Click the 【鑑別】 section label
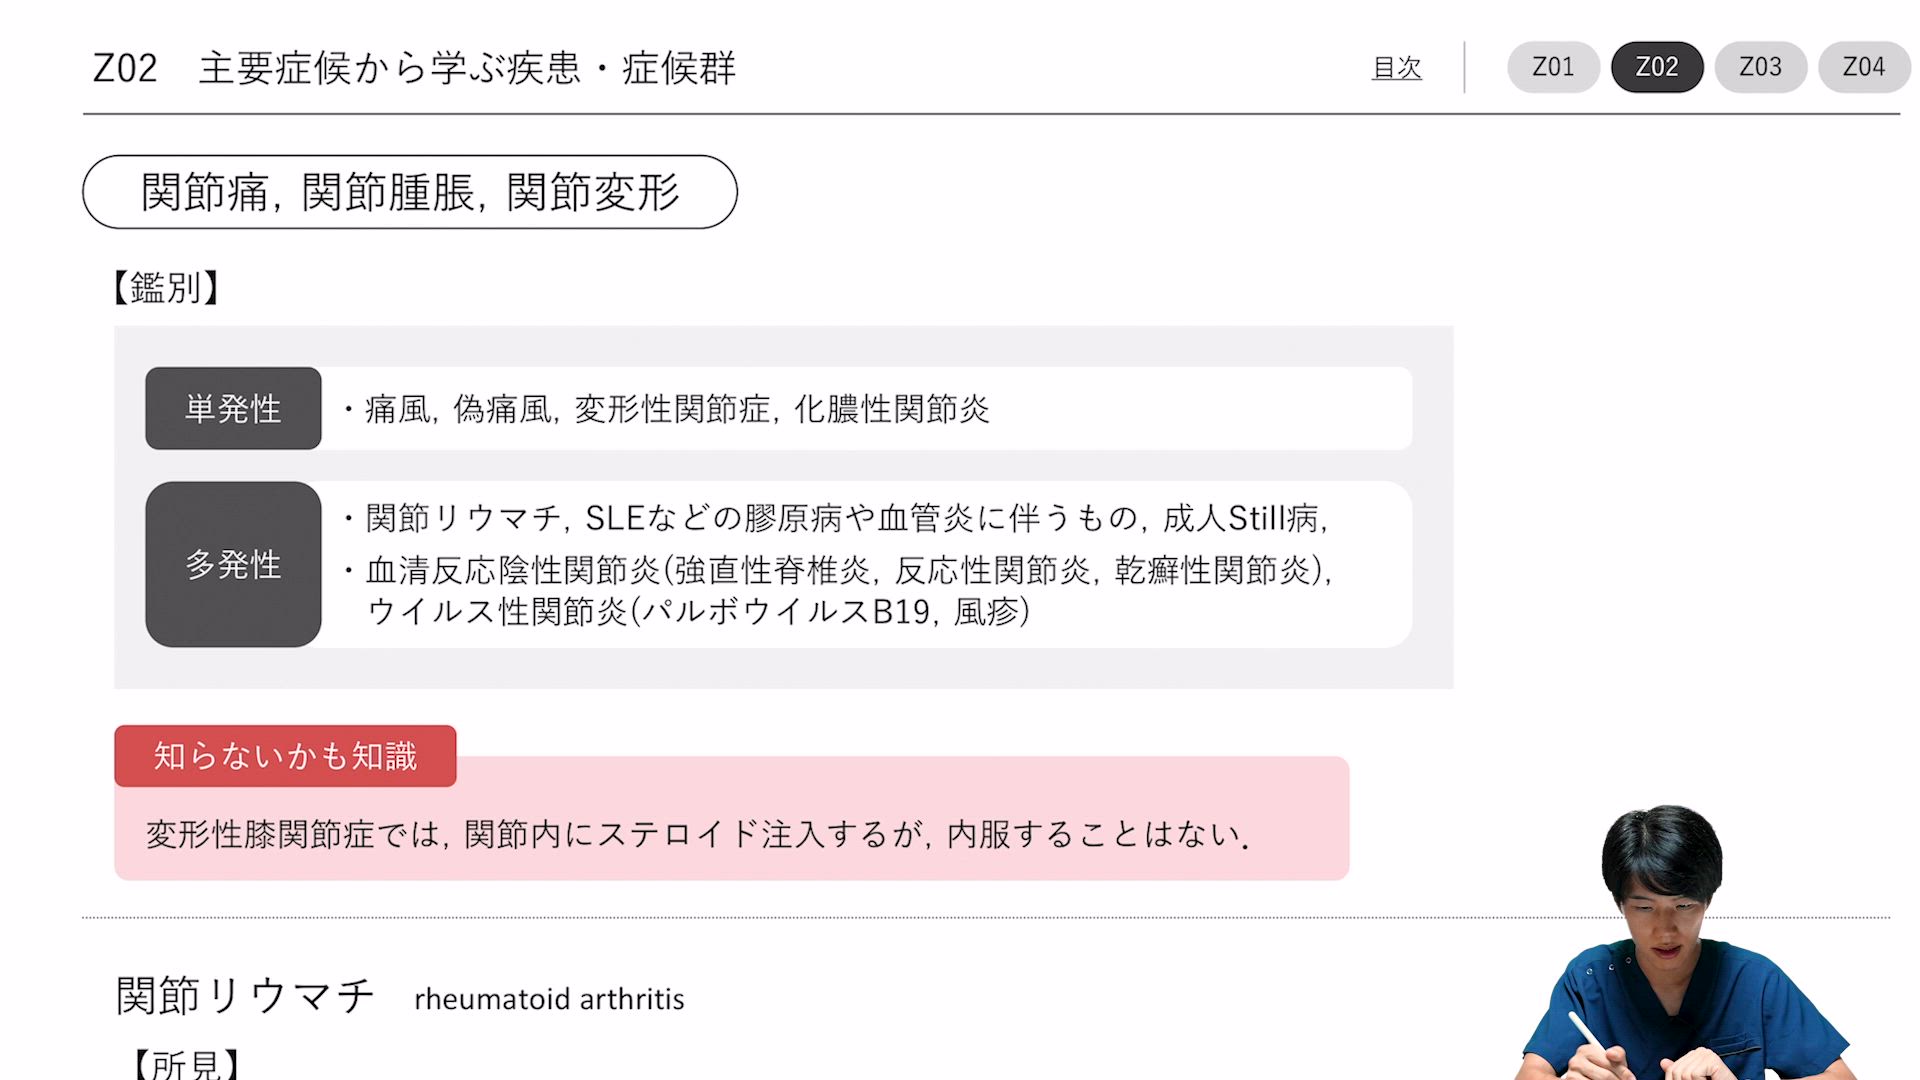1920x1080 pixels. click(x=166, y=288)
